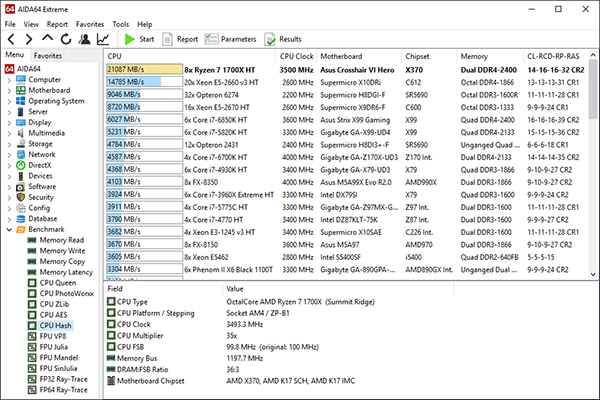This screenshot has height=400, width=600.
Task: Click the up-level arrow toolbar icon
Action: tap(47, 38)
